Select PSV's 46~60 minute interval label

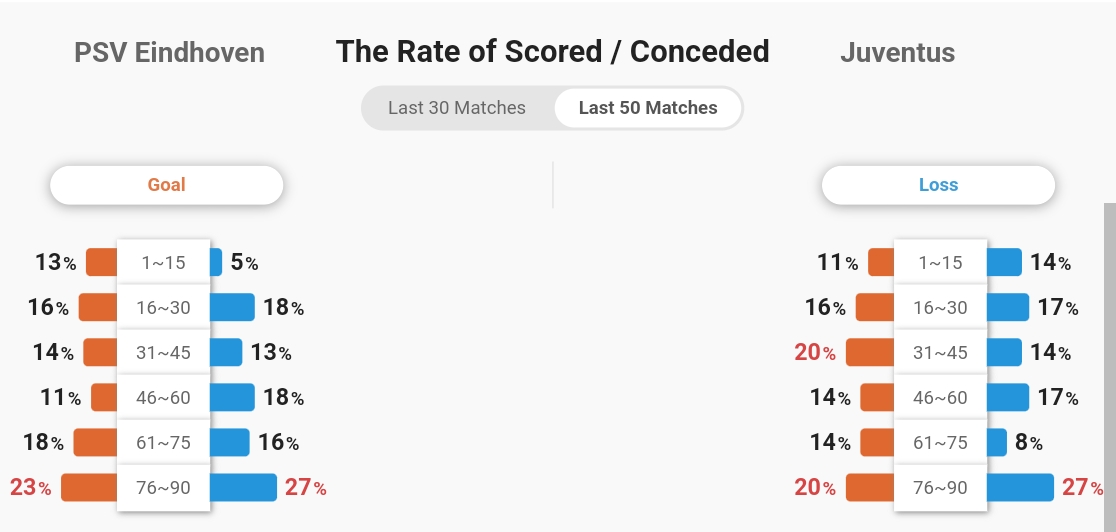click(x=164, y=397)
